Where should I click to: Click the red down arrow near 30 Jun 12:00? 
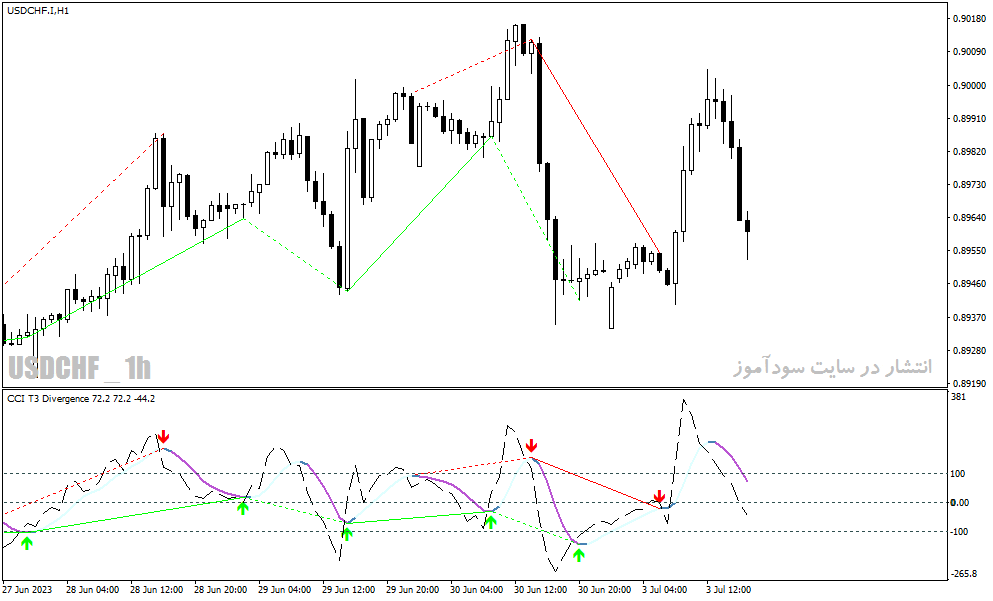[x=531, y=445]
